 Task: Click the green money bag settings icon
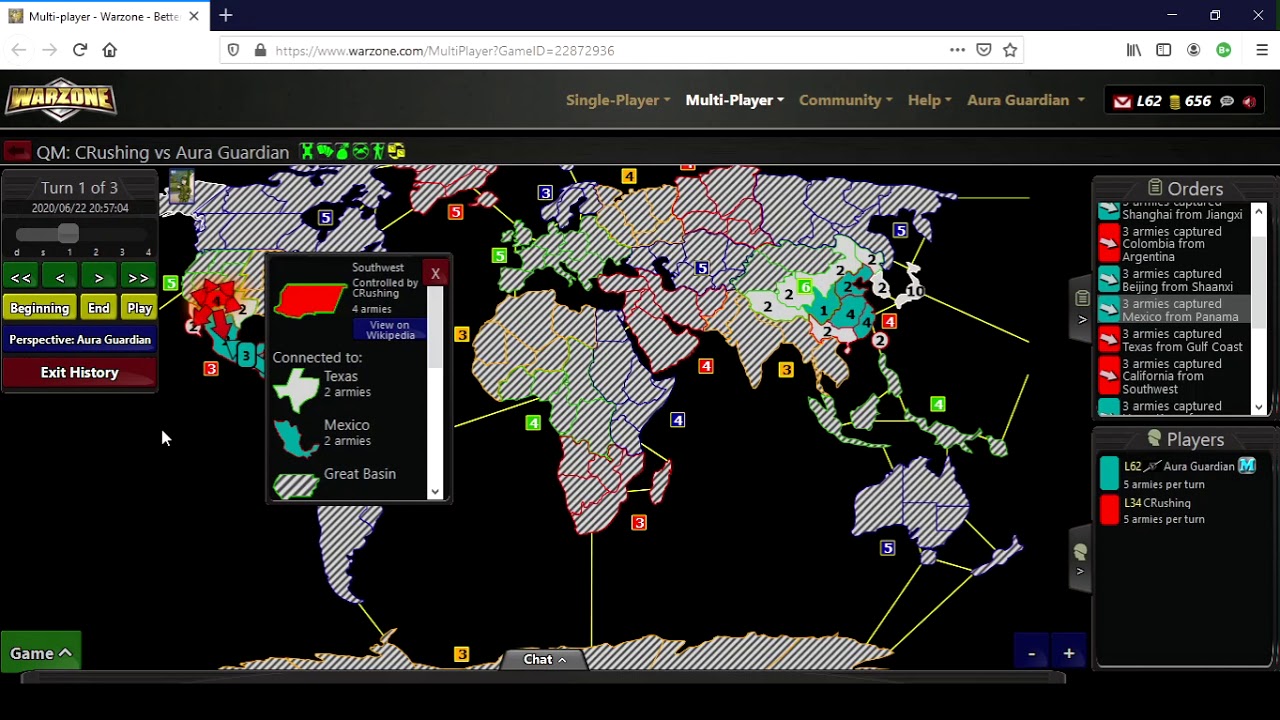[x=342, y=152]
